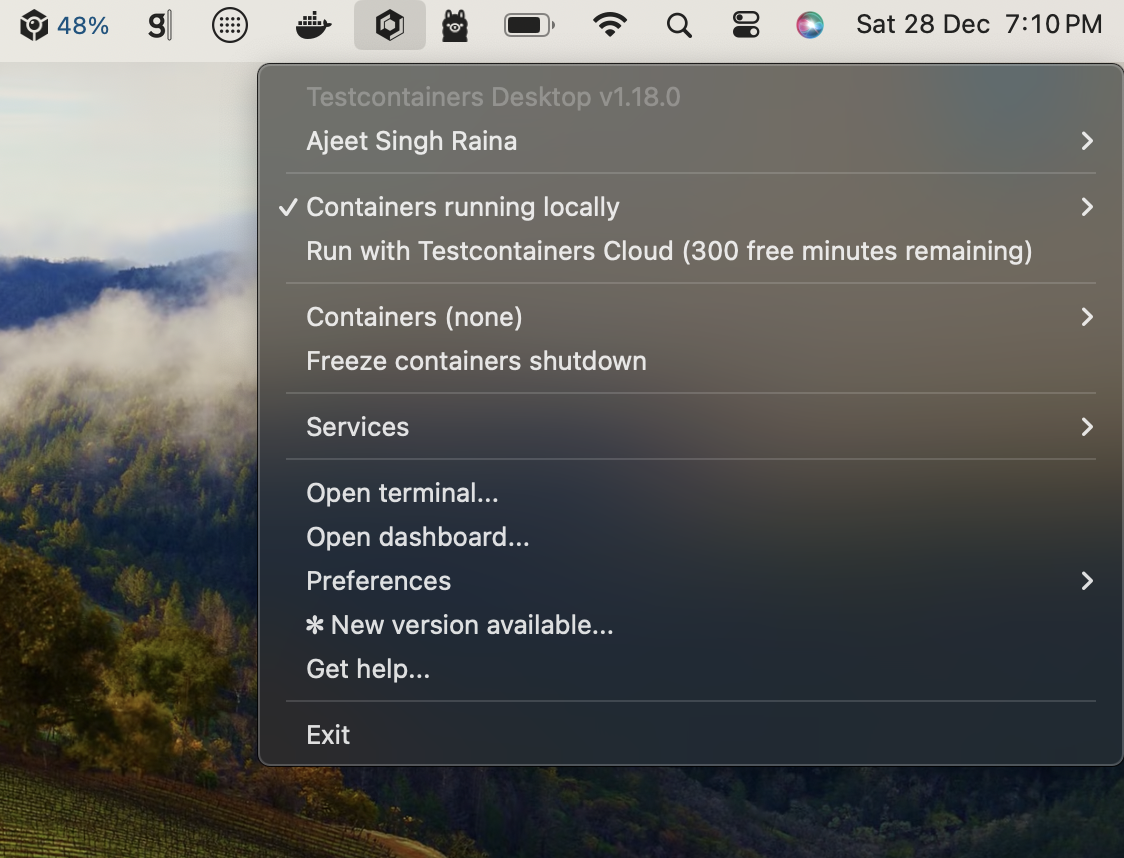Toggle Freeze containers shutdown
Viewport: 1124px width, 858px height.
pyautogui.click(x=691, y=361)
